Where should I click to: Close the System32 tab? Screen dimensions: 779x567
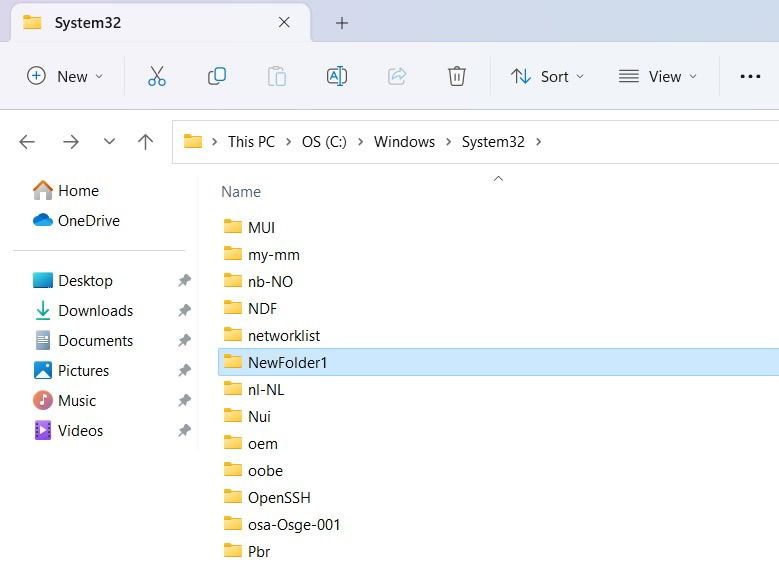(284, 22)
